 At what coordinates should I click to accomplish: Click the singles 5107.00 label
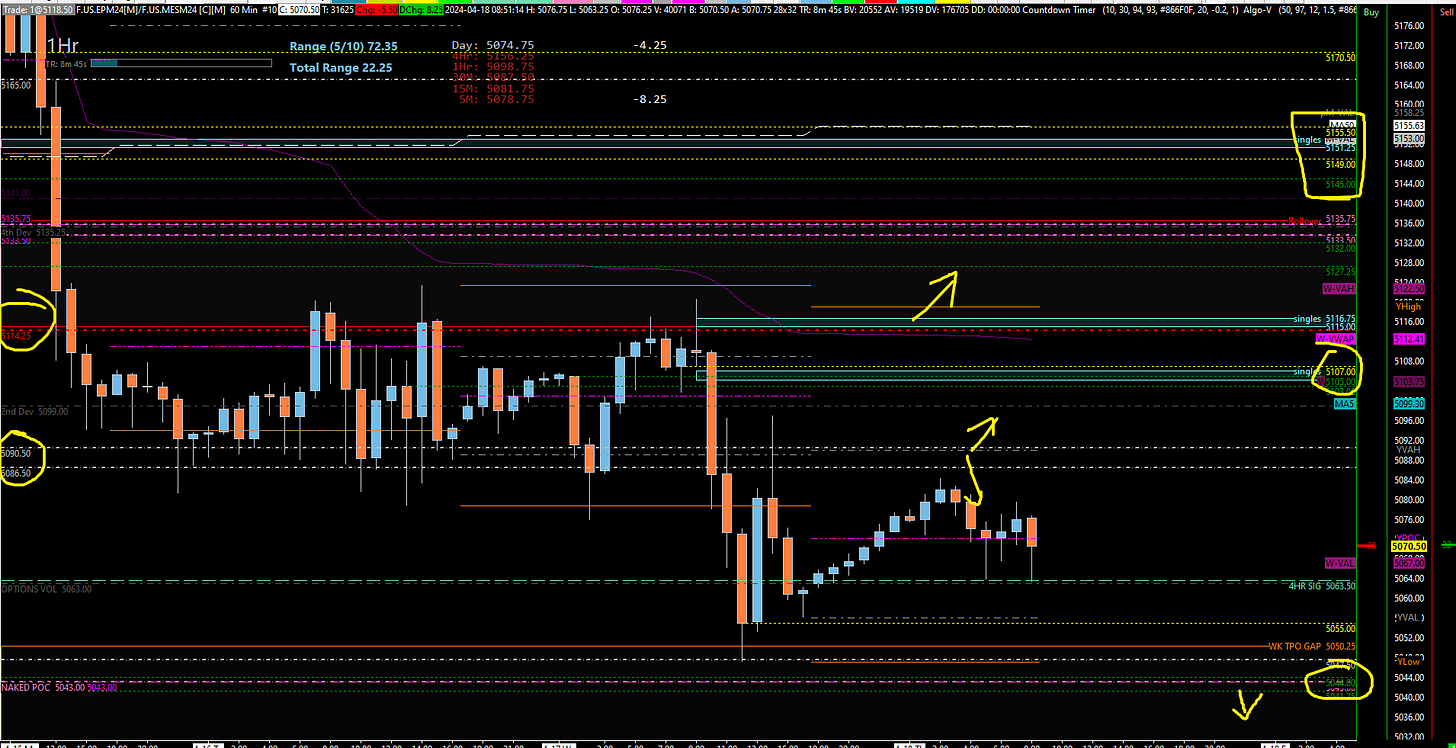tap(1325, 371)
